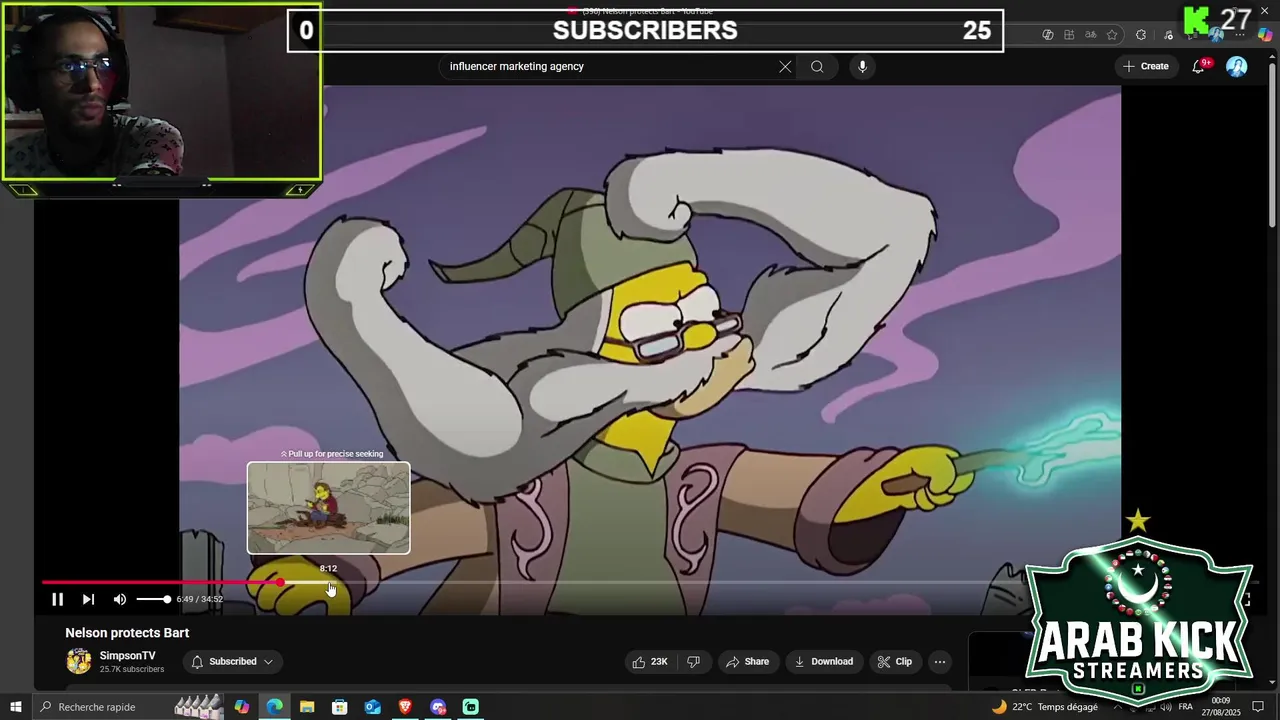The width and height of the screenshot is (1280, 720).
Task: Switch to Microsoft Edge in the taskbar
Action: tap(274, 707)
